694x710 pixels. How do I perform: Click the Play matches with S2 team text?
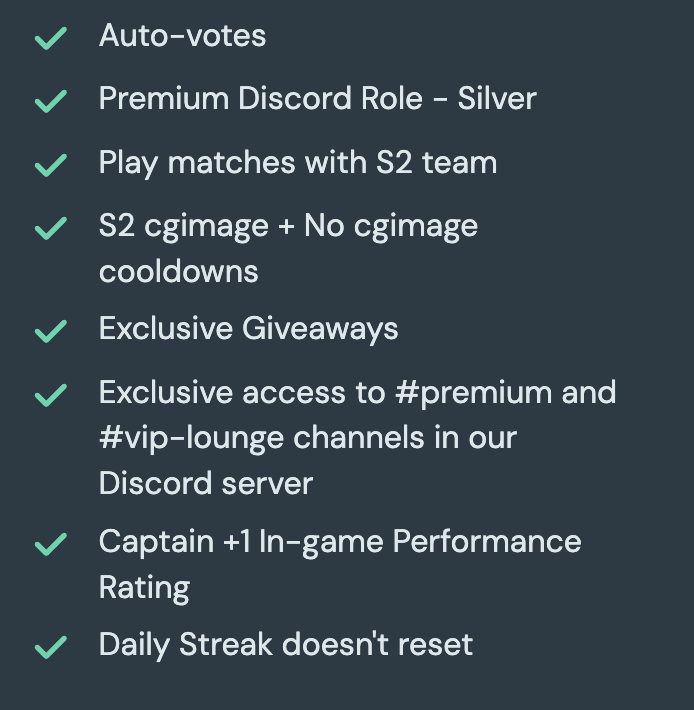click(297, 163)
